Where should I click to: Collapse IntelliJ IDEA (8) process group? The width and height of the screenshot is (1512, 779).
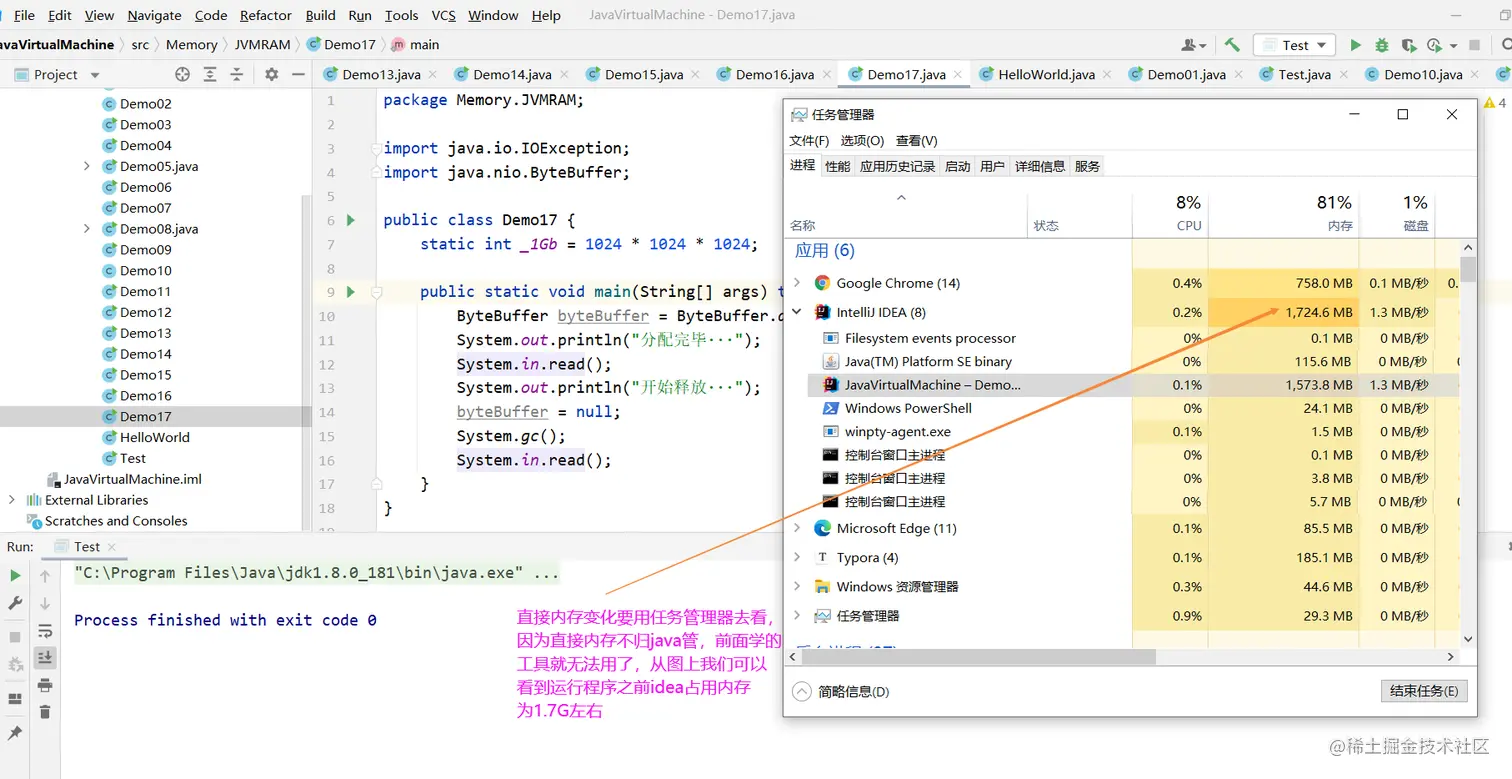(x=797, y=312)
